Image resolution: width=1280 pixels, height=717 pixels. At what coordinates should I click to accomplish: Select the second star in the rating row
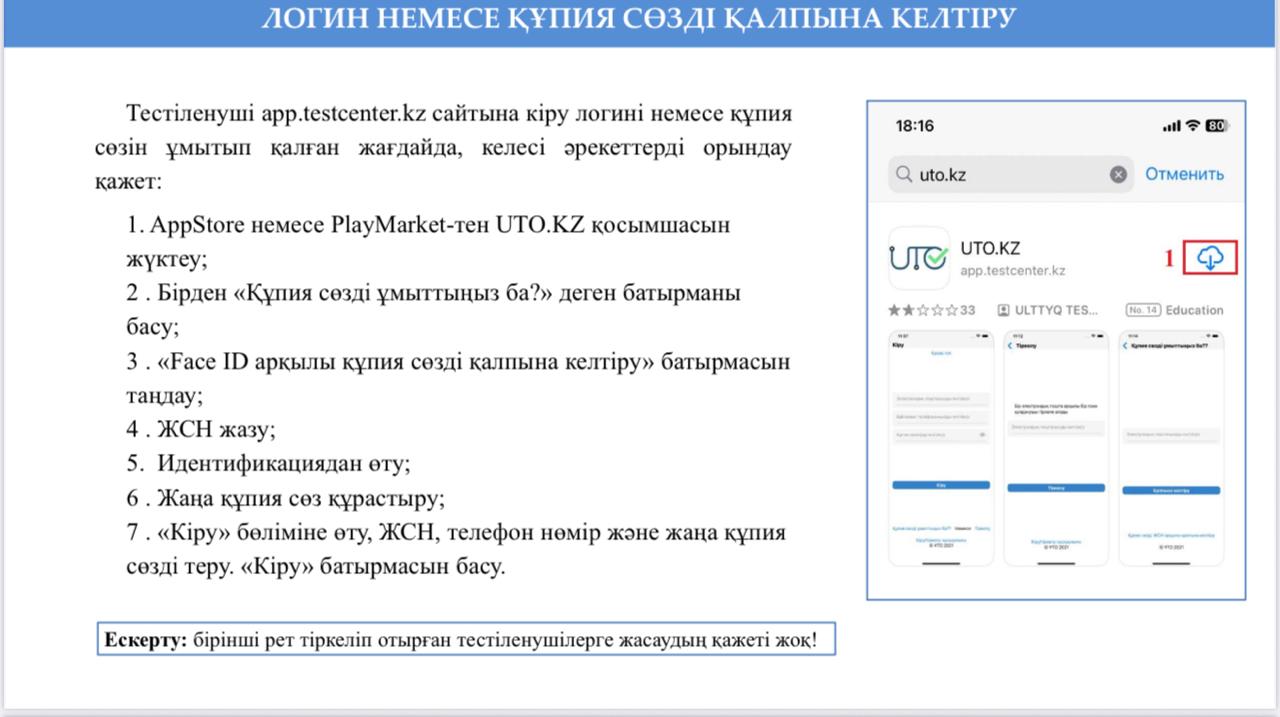[x=909, y=310]
